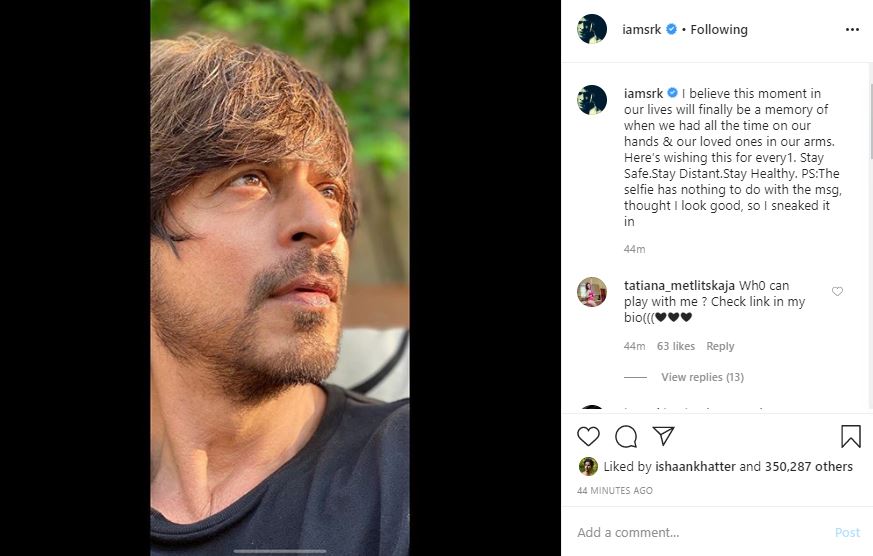Open tatiana_metlitskaja's profile picture

click(592, 292)
